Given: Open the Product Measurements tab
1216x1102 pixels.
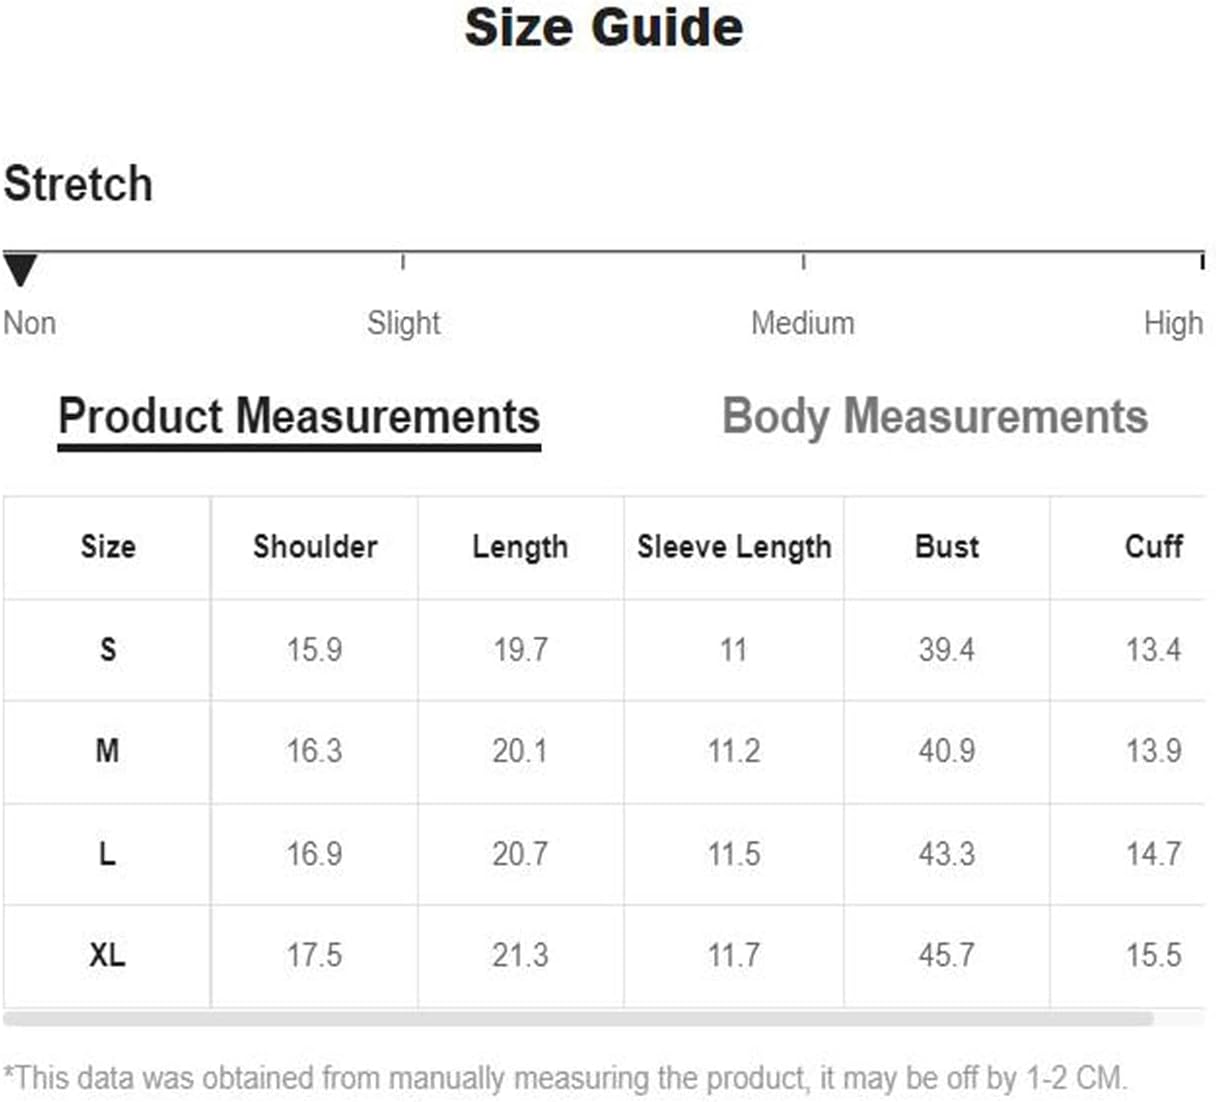Looking at the screenshot, I should pyautogui.click(x=299, y=417).
